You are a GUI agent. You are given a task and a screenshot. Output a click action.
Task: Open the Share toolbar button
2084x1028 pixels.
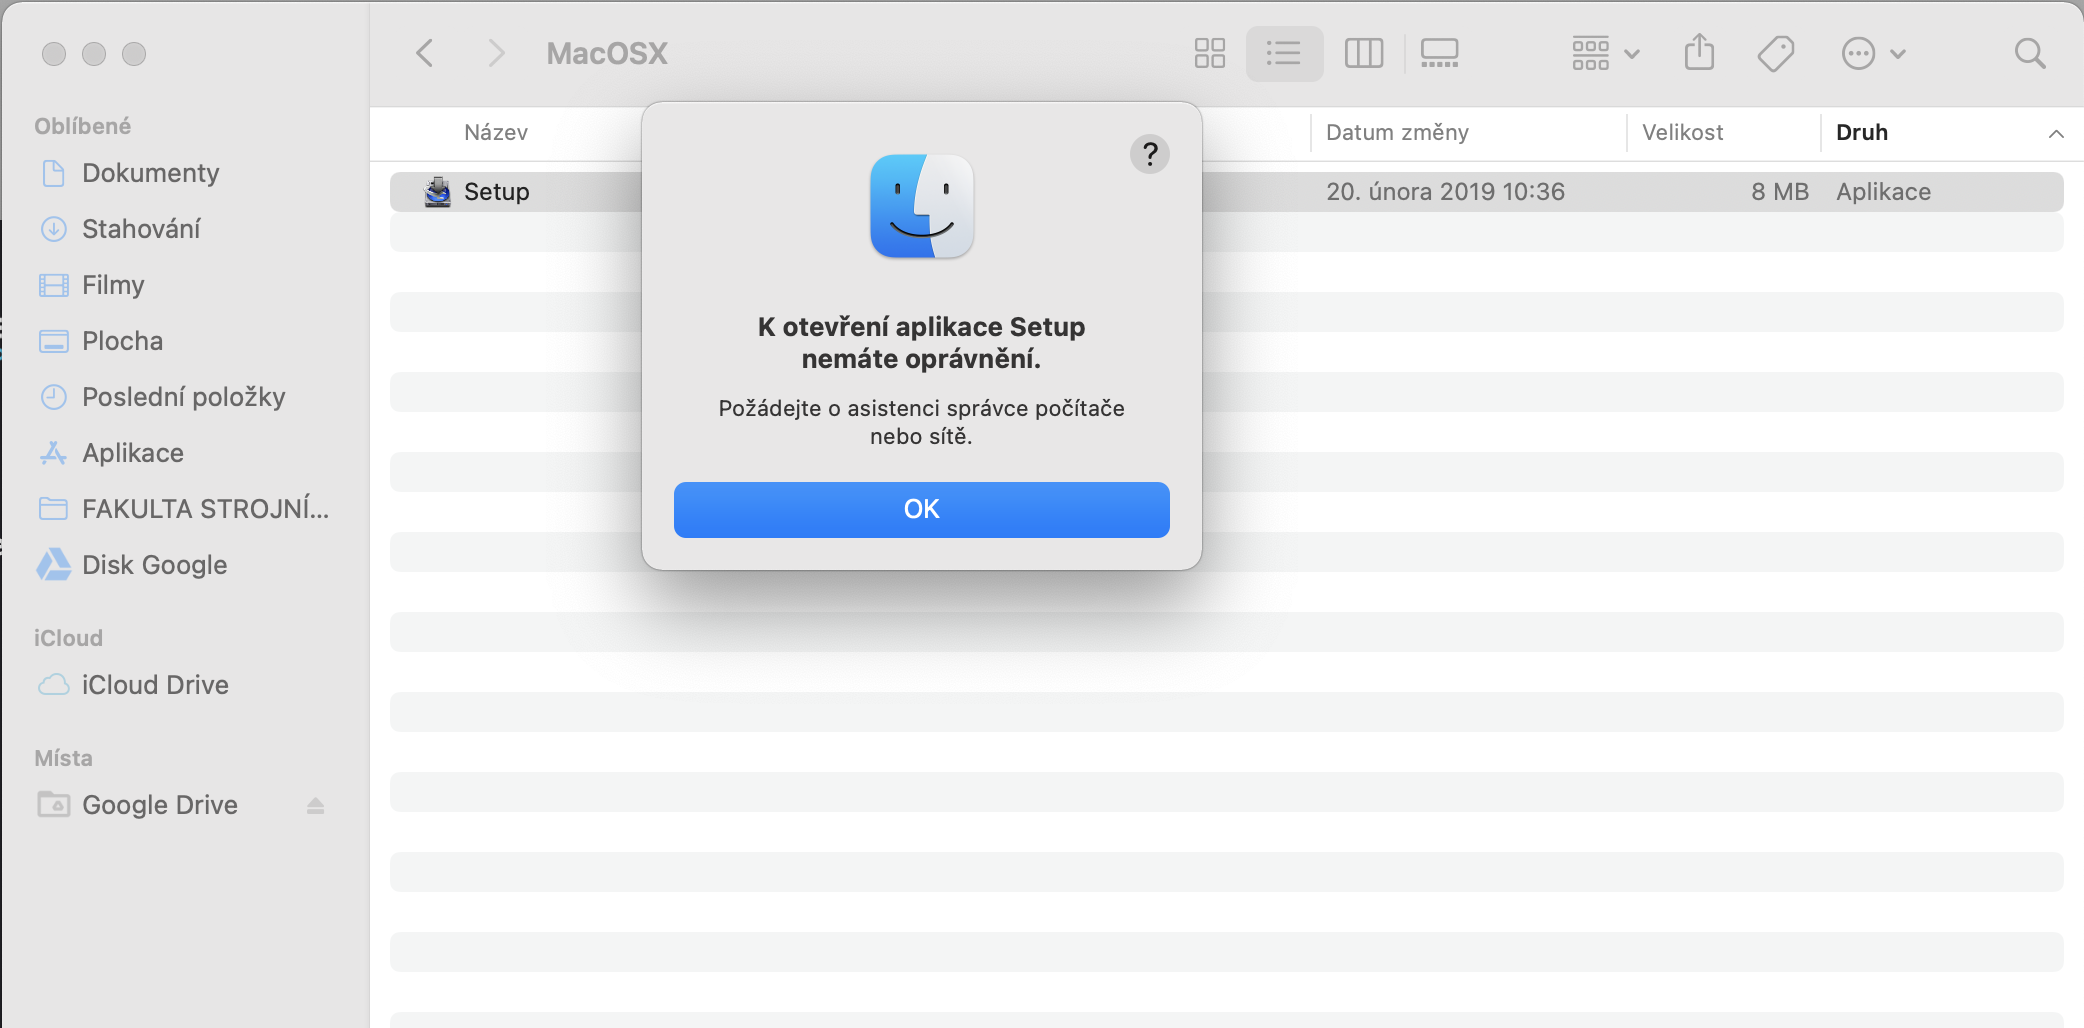coord(1699,53)
